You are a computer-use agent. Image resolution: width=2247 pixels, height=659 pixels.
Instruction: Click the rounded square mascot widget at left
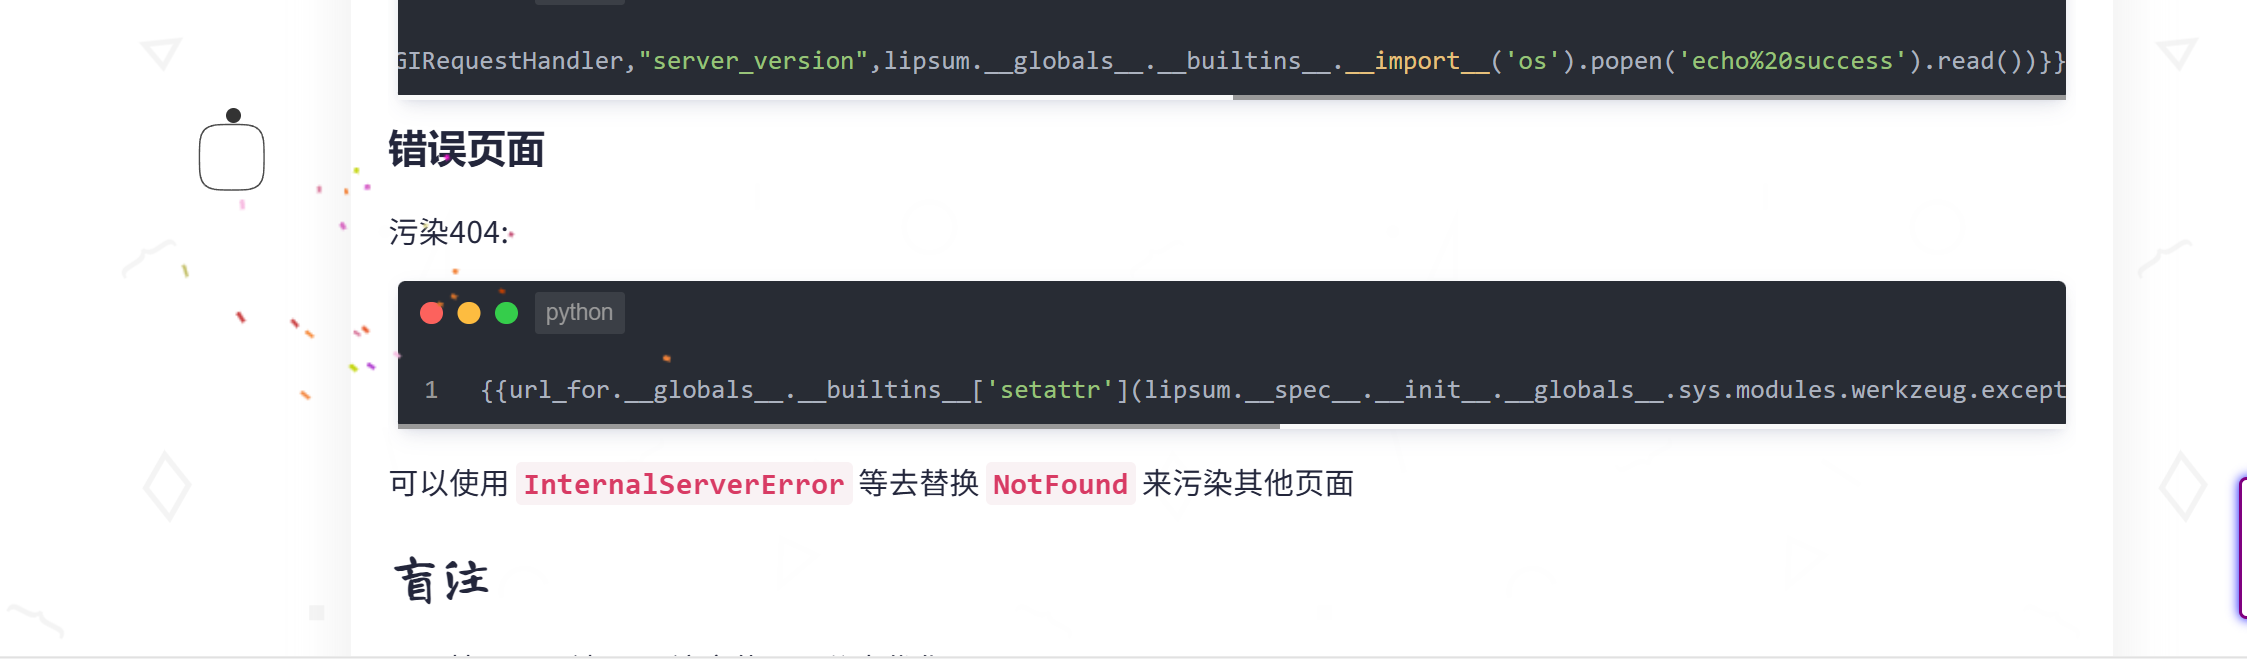click(x=232, y=157)
